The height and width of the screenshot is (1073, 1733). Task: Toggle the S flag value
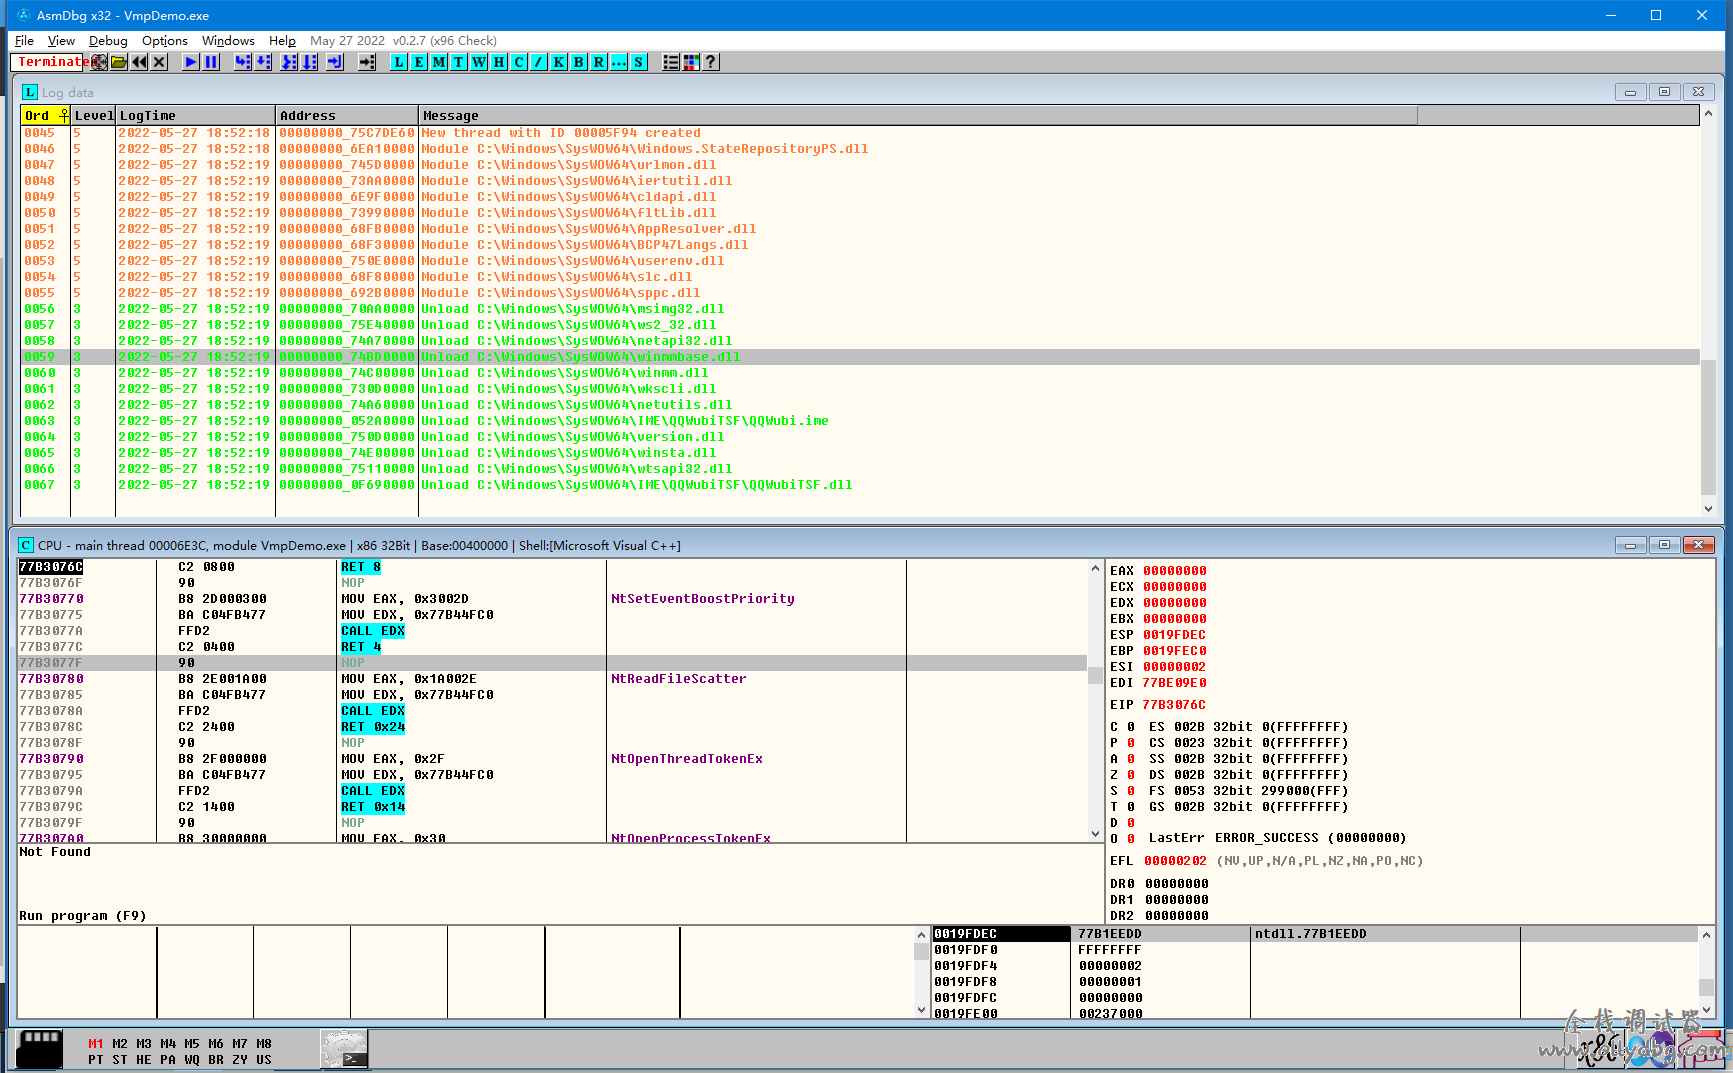(1131, 791)
